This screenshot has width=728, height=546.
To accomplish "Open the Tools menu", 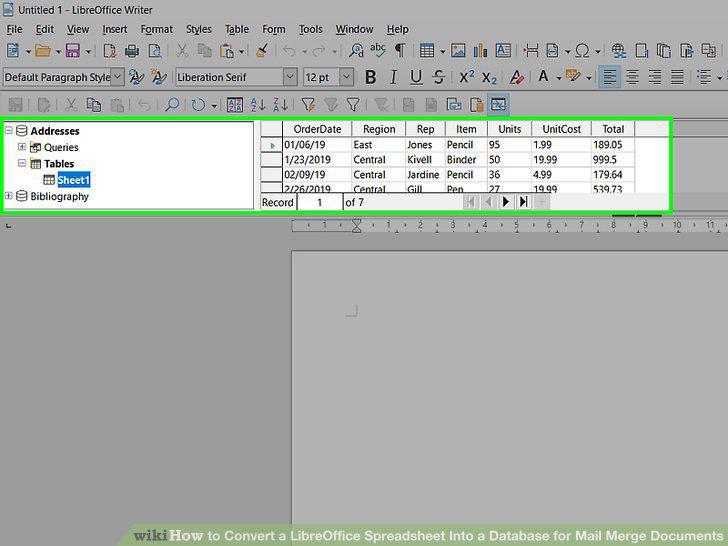I will coord(311,29).
